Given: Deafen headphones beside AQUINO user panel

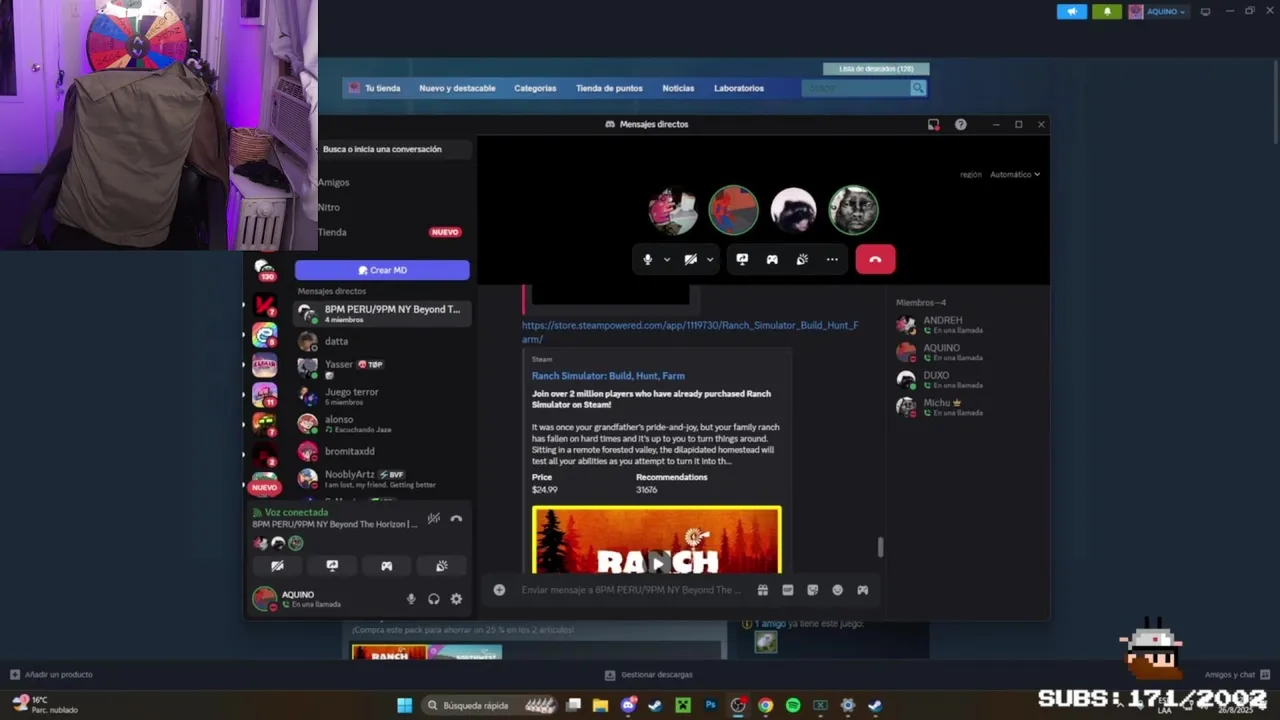Looking at the screenshot, I should coord(433,599).
